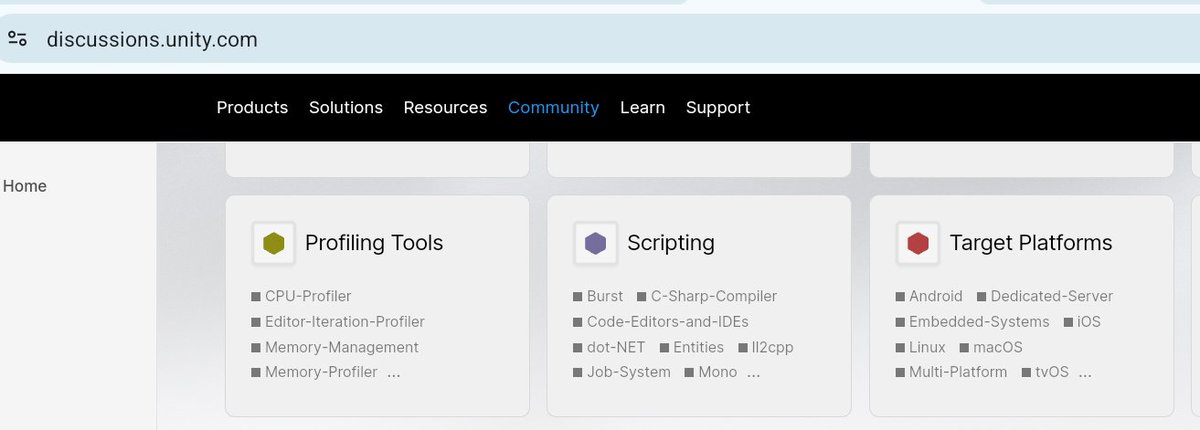Open the Products menu
1200x430 pixels.
coord(252,107)
